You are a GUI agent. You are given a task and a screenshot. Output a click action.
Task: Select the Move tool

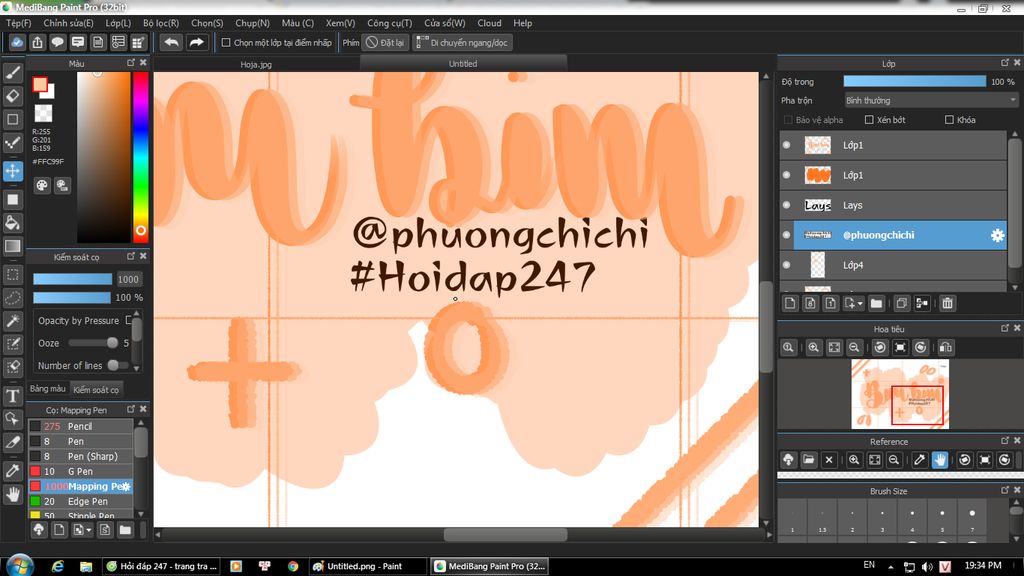pos(12,171)
